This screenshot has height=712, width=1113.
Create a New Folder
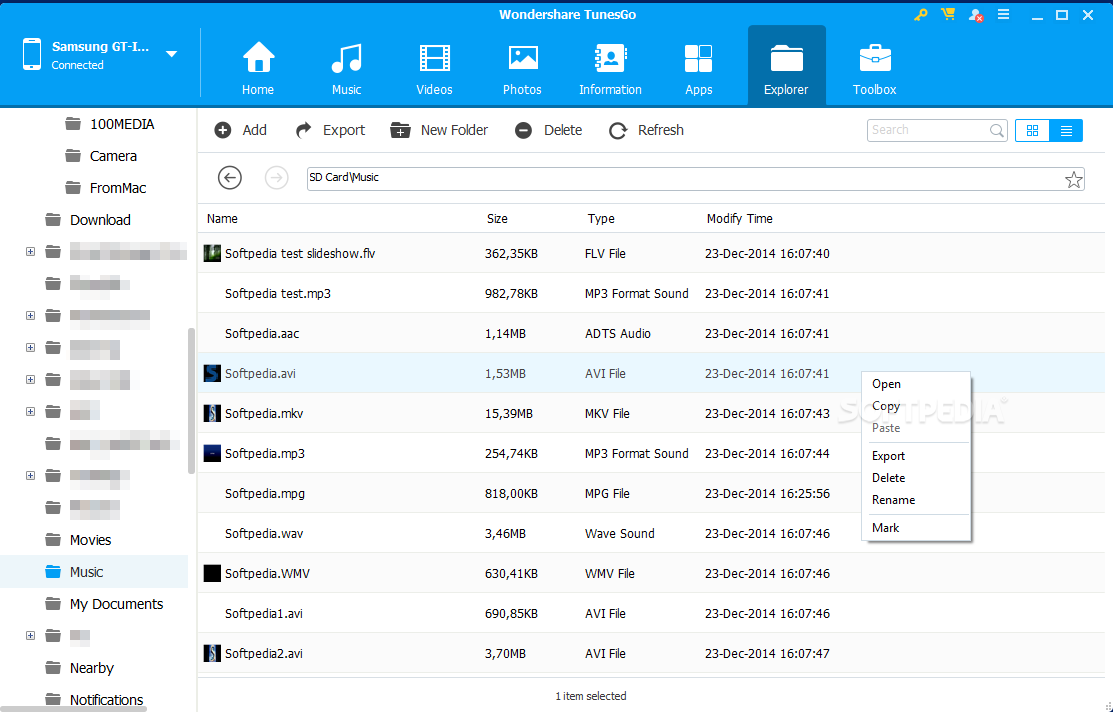click(x=439, y=130)
